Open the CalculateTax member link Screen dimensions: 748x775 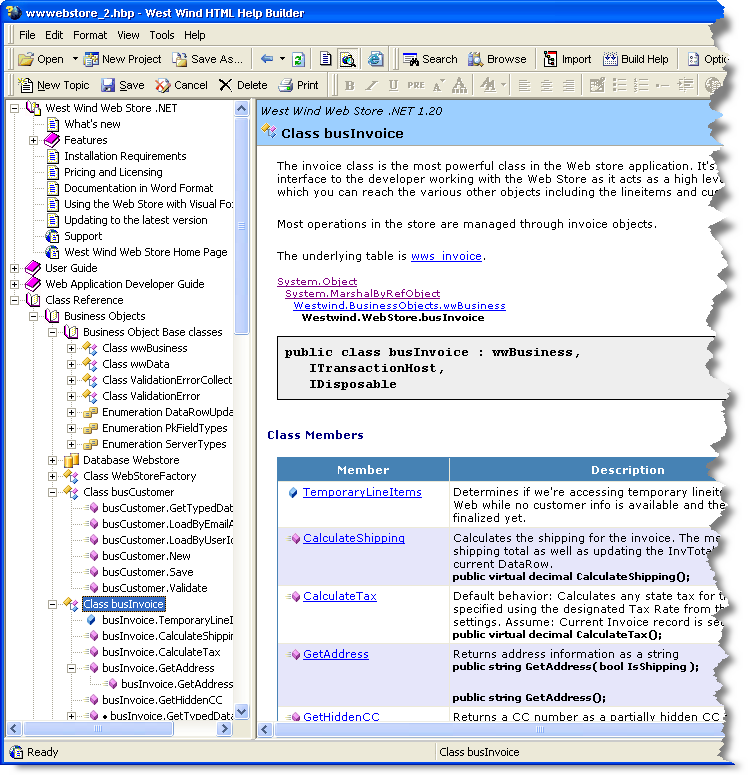pyautogui.click(x=340, y=596)
